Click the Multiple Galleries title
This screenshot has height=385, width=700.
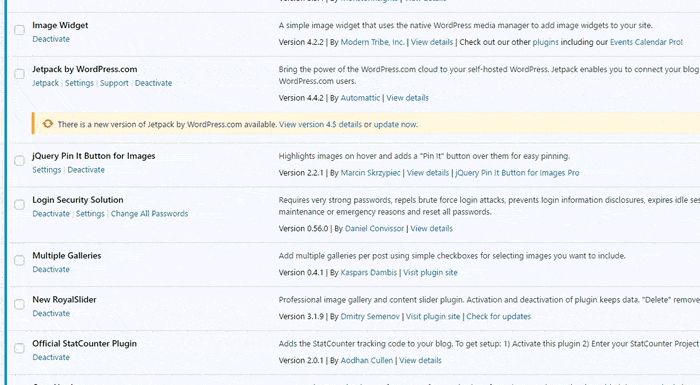[67, 255]
